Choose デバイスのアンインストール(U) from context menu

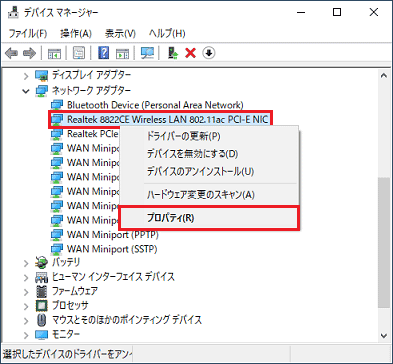[x=209, y=172]
